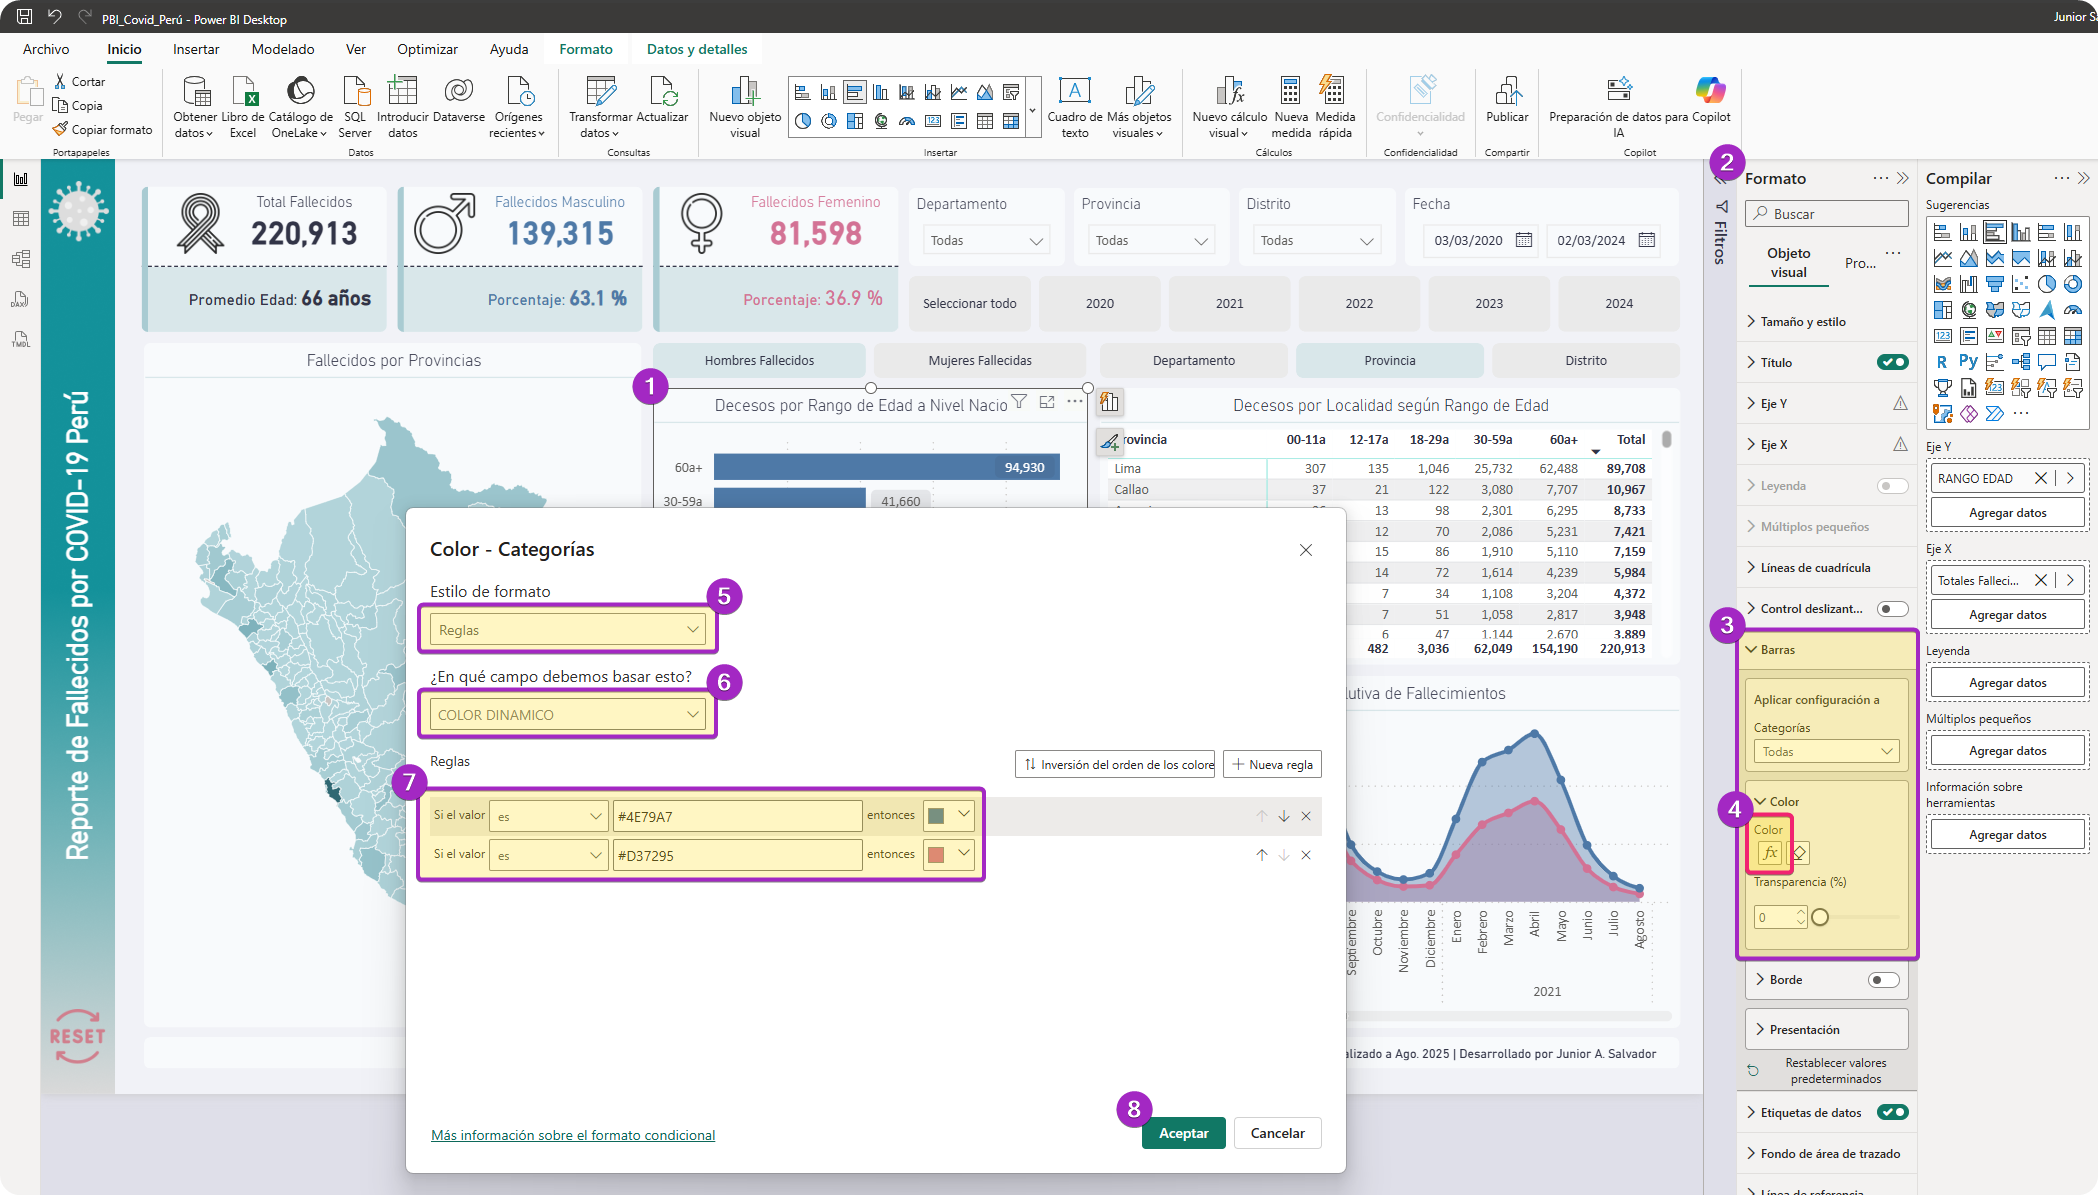
Task: Open the conditional formatting info link
Action: (x=573, y=1135)
